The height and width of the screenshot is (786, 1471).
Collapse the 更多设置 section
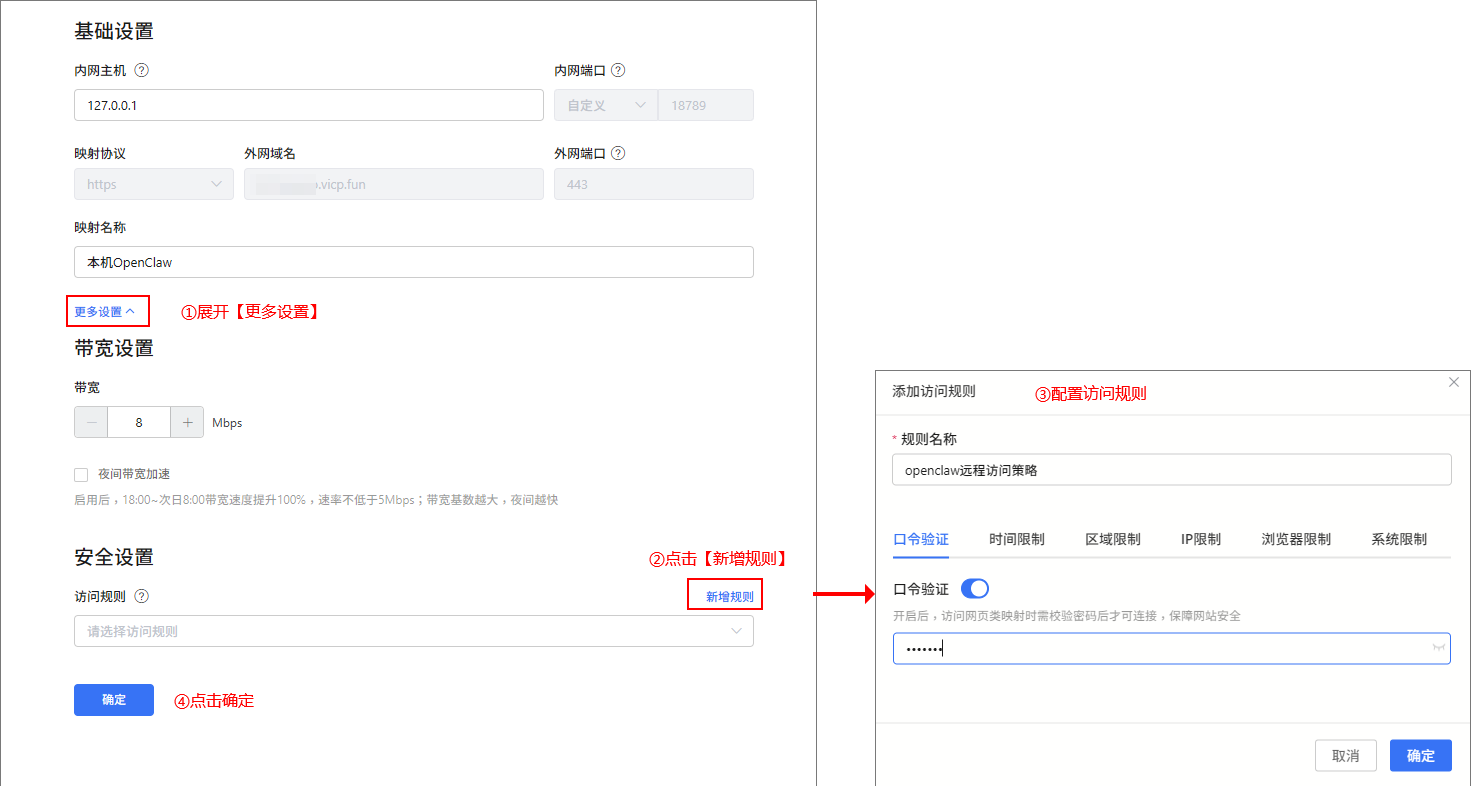click(107, 311)
